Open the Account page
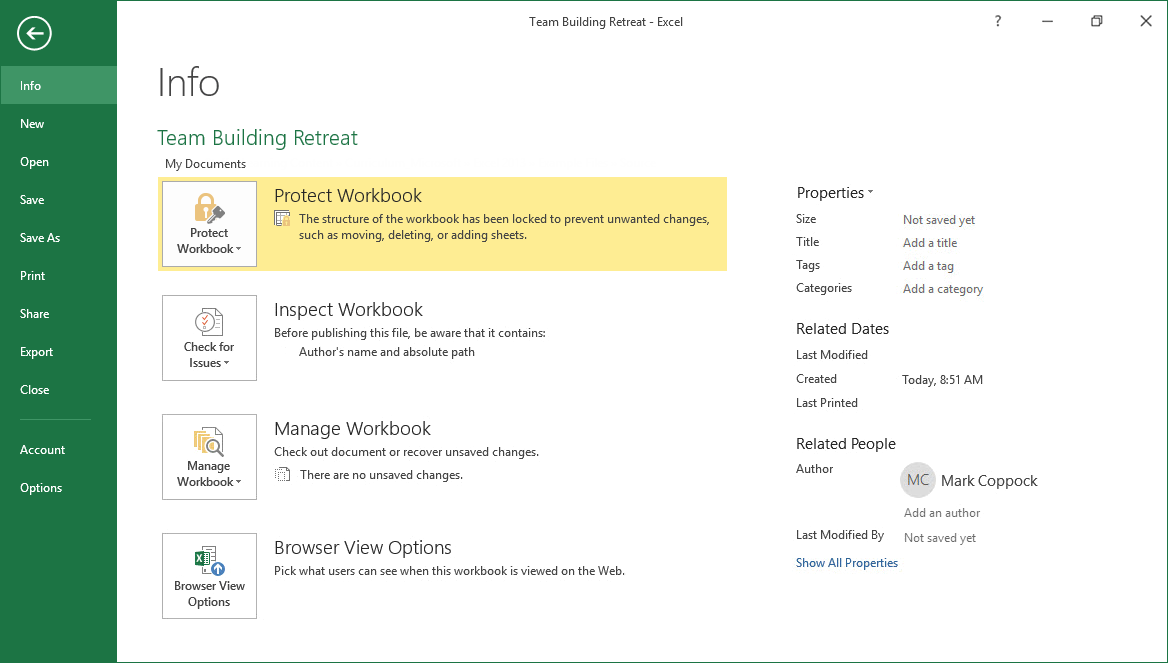Viewport: 1168px width, 663px height. coord(43,450)
